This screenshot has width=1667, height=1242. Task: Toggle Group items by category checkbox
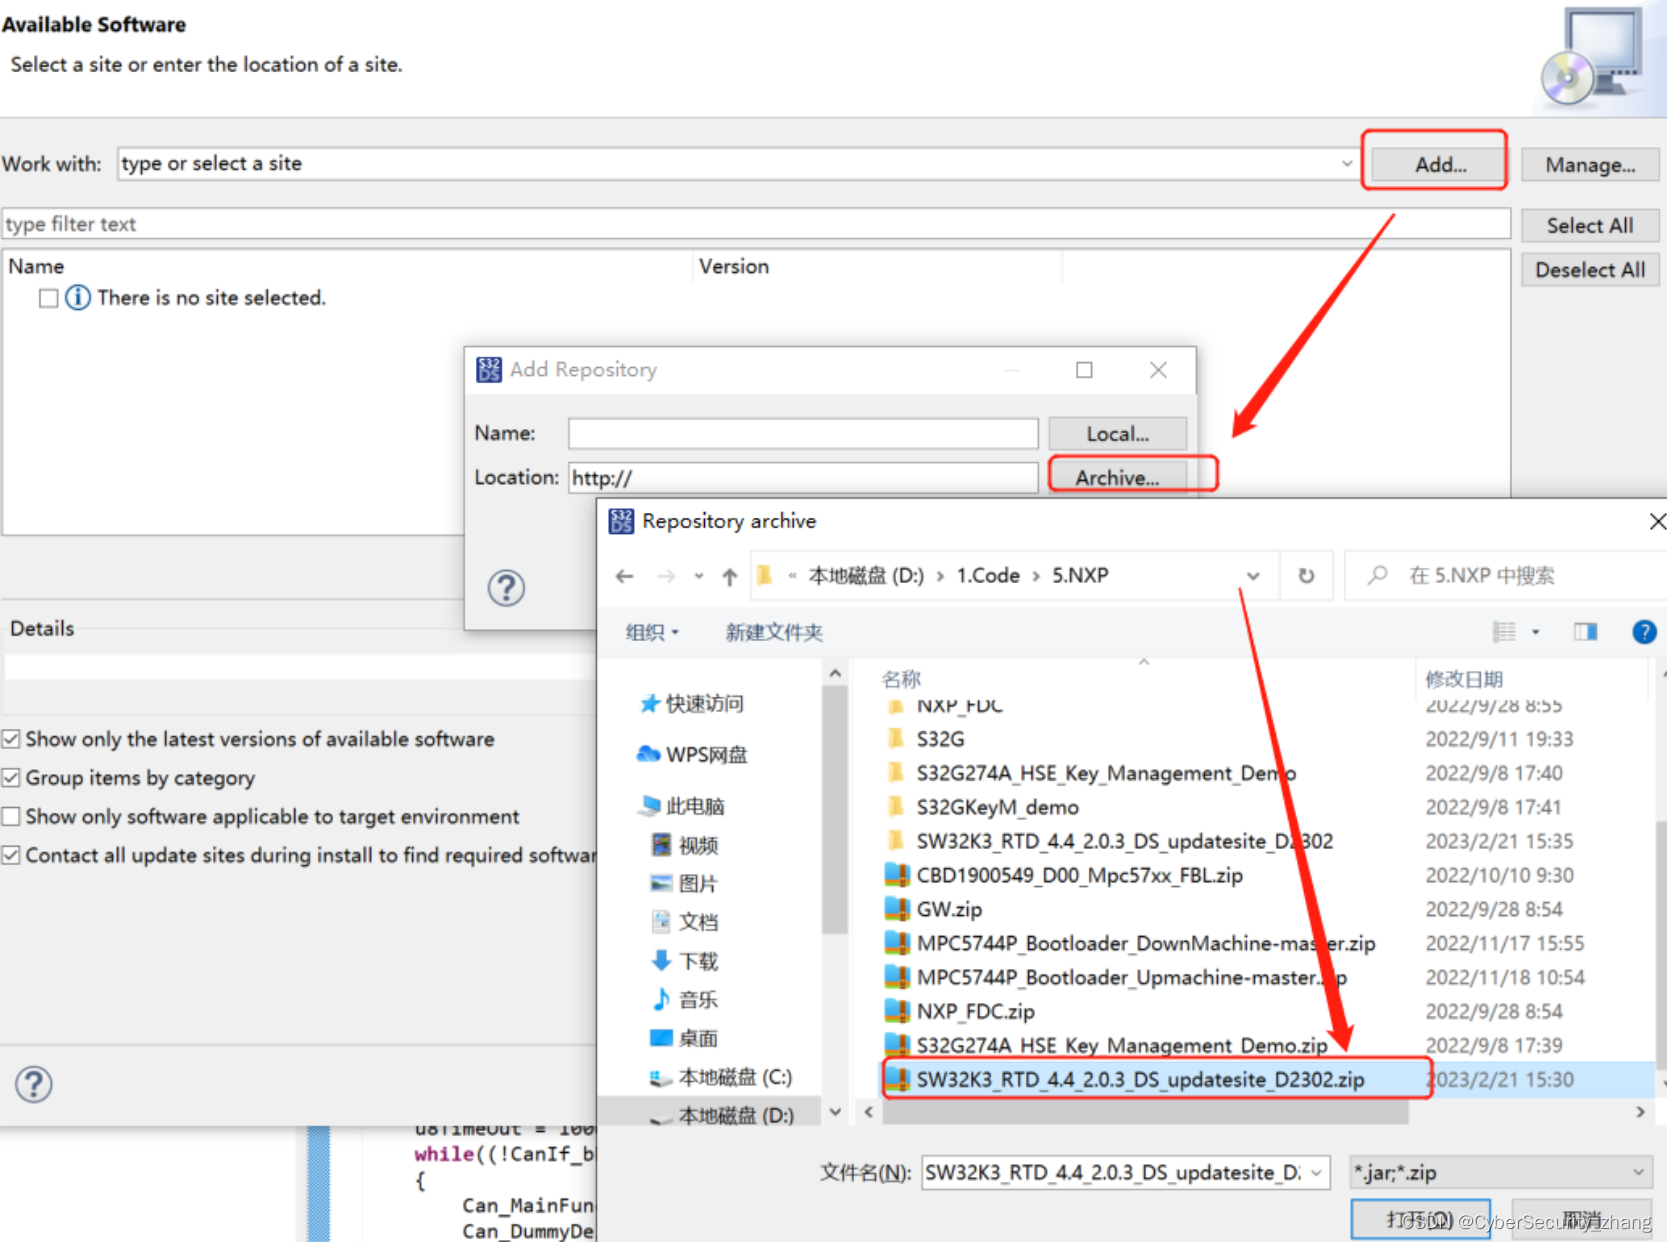(11, 777)
